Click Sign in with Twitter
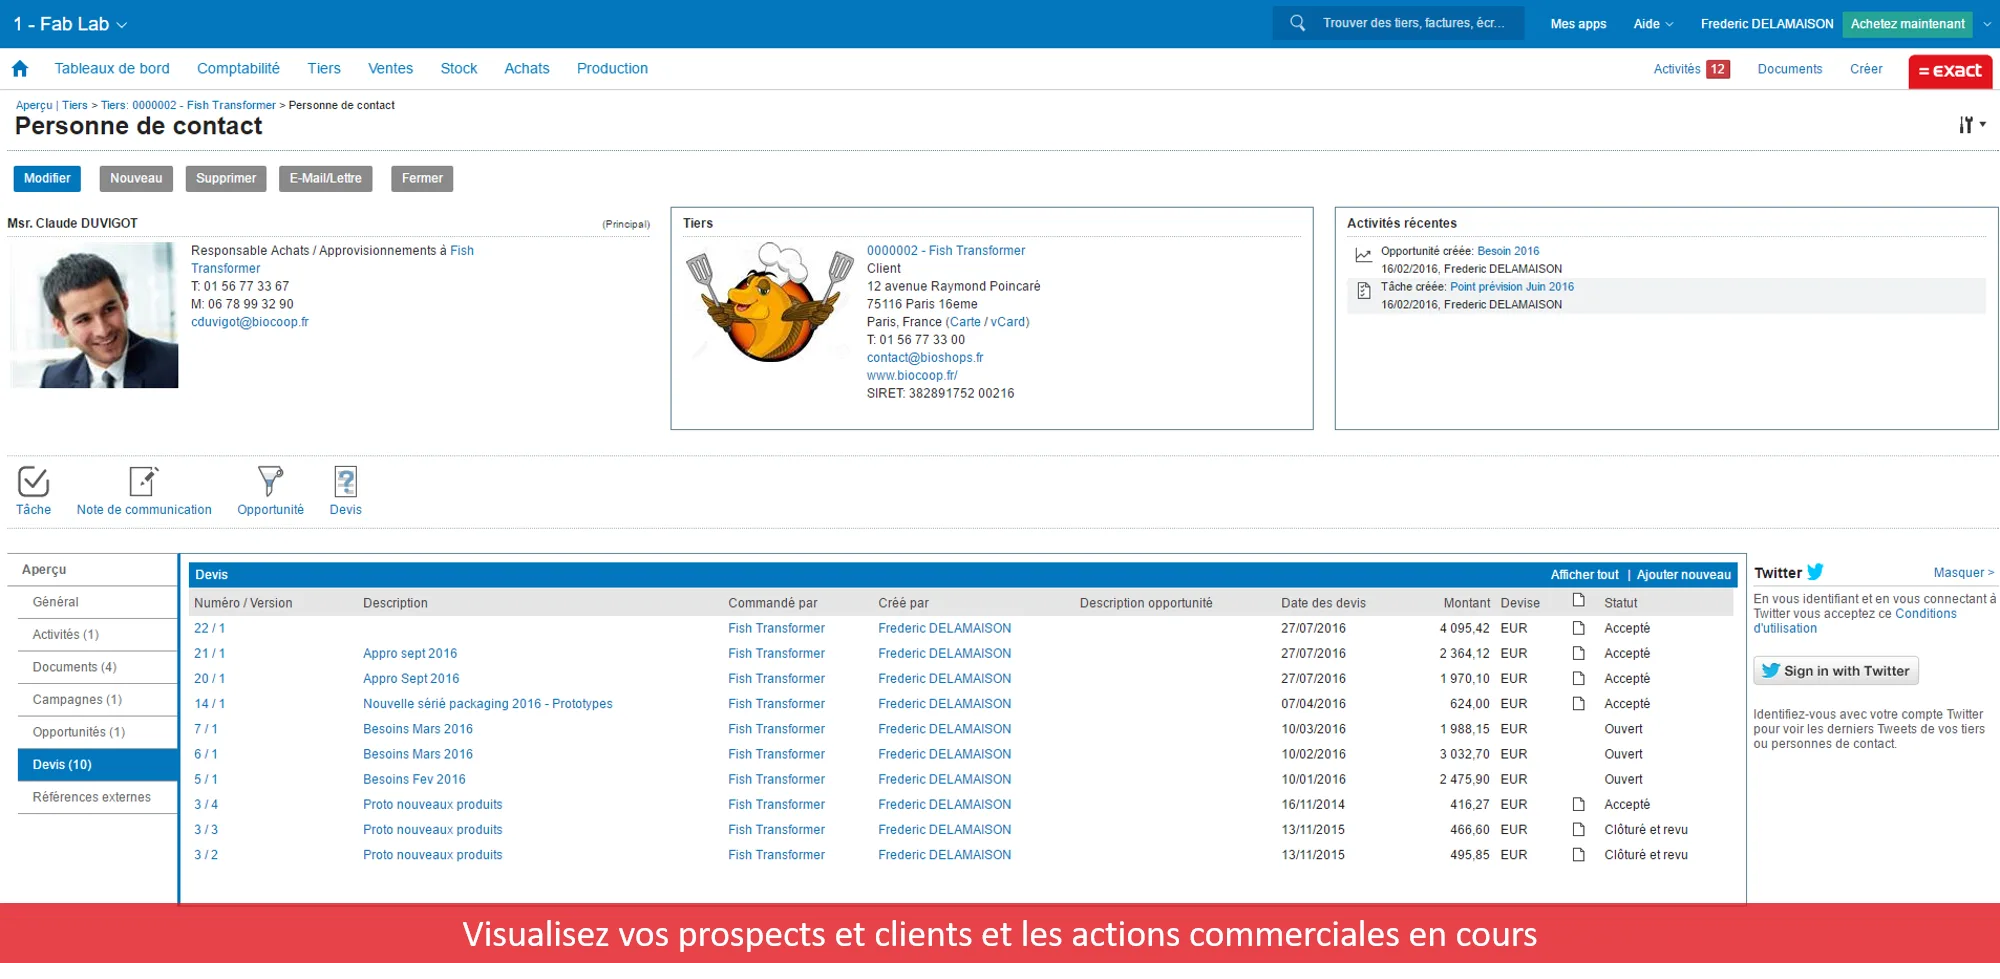 pyautogui.click(x=1836, y=672)
